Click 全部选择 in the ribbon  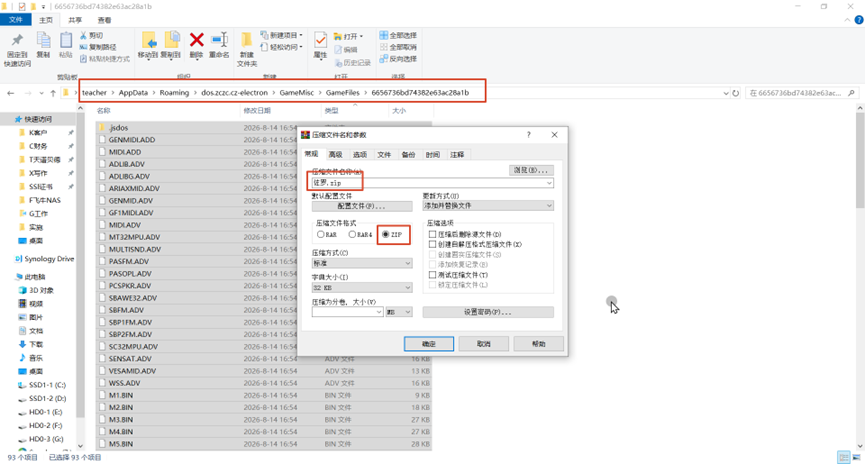[x=398, y=35]
